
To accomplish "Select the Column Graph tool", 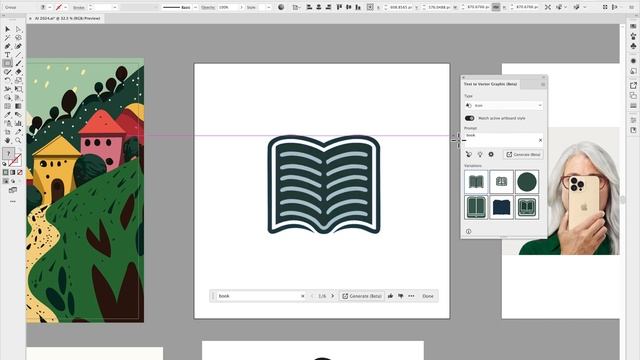I will 18,123.
